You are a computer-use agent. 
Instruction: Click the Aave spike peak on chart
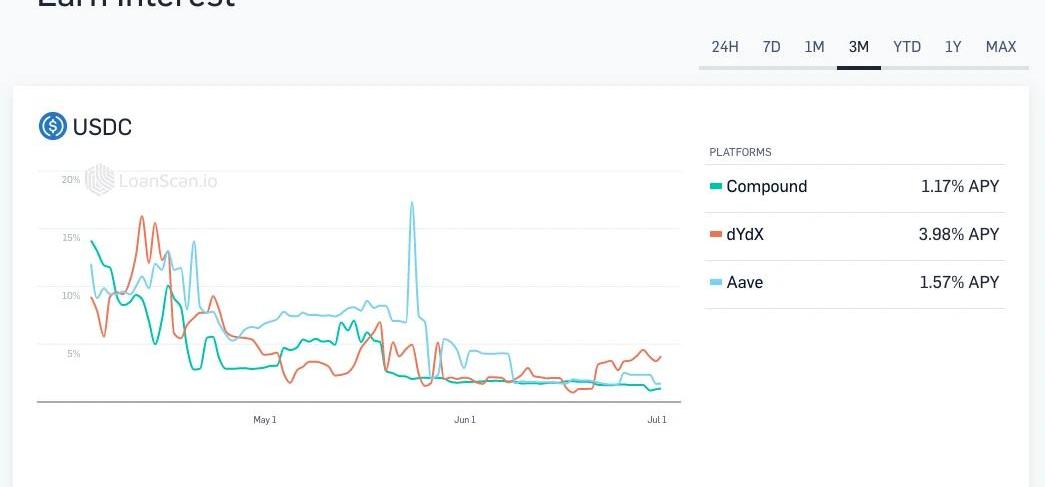pos(412,203)
